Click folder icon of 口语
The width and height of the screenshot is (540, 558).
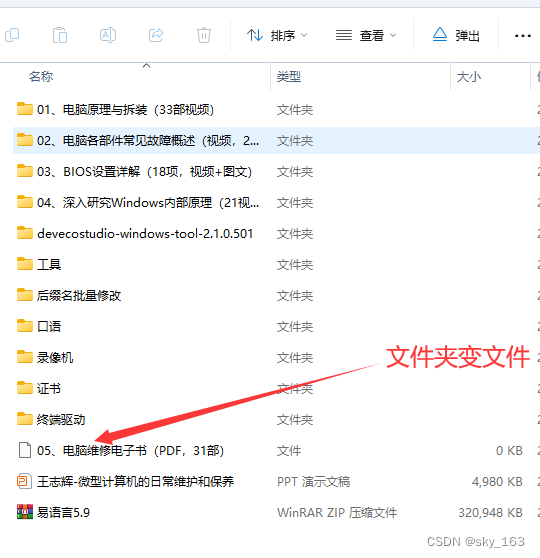point(25,326)
